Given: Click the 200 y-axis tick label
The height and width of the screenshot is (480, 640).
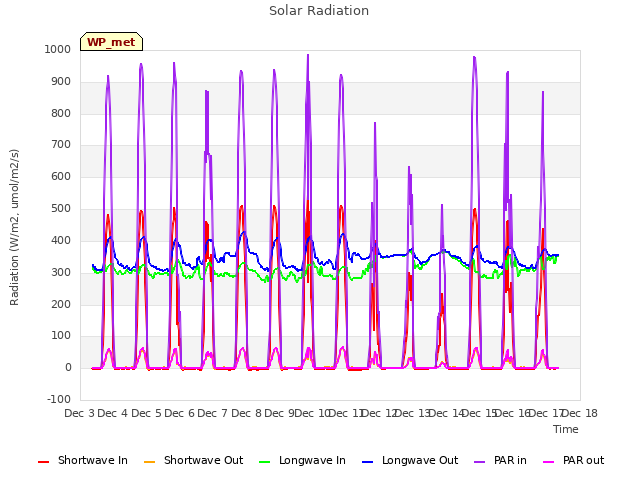Looking at the screenshot, I should [x=61, y=304].
